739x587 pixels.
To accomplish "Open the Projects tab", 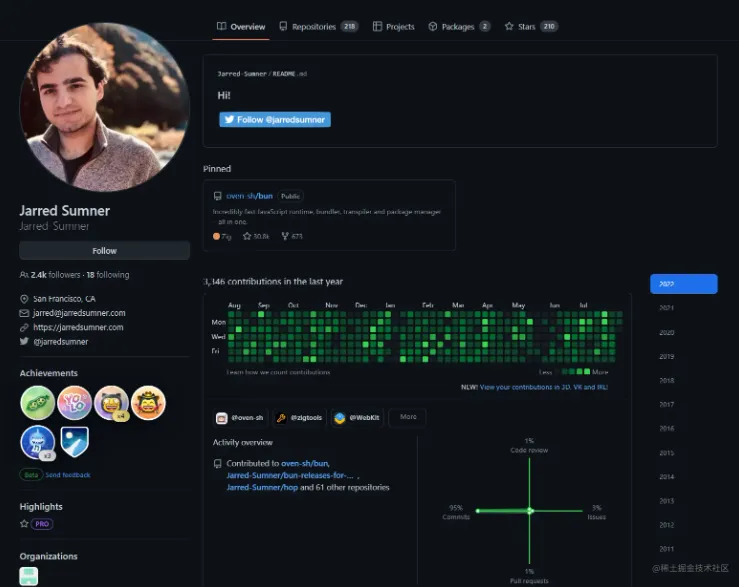I will 394,26.
